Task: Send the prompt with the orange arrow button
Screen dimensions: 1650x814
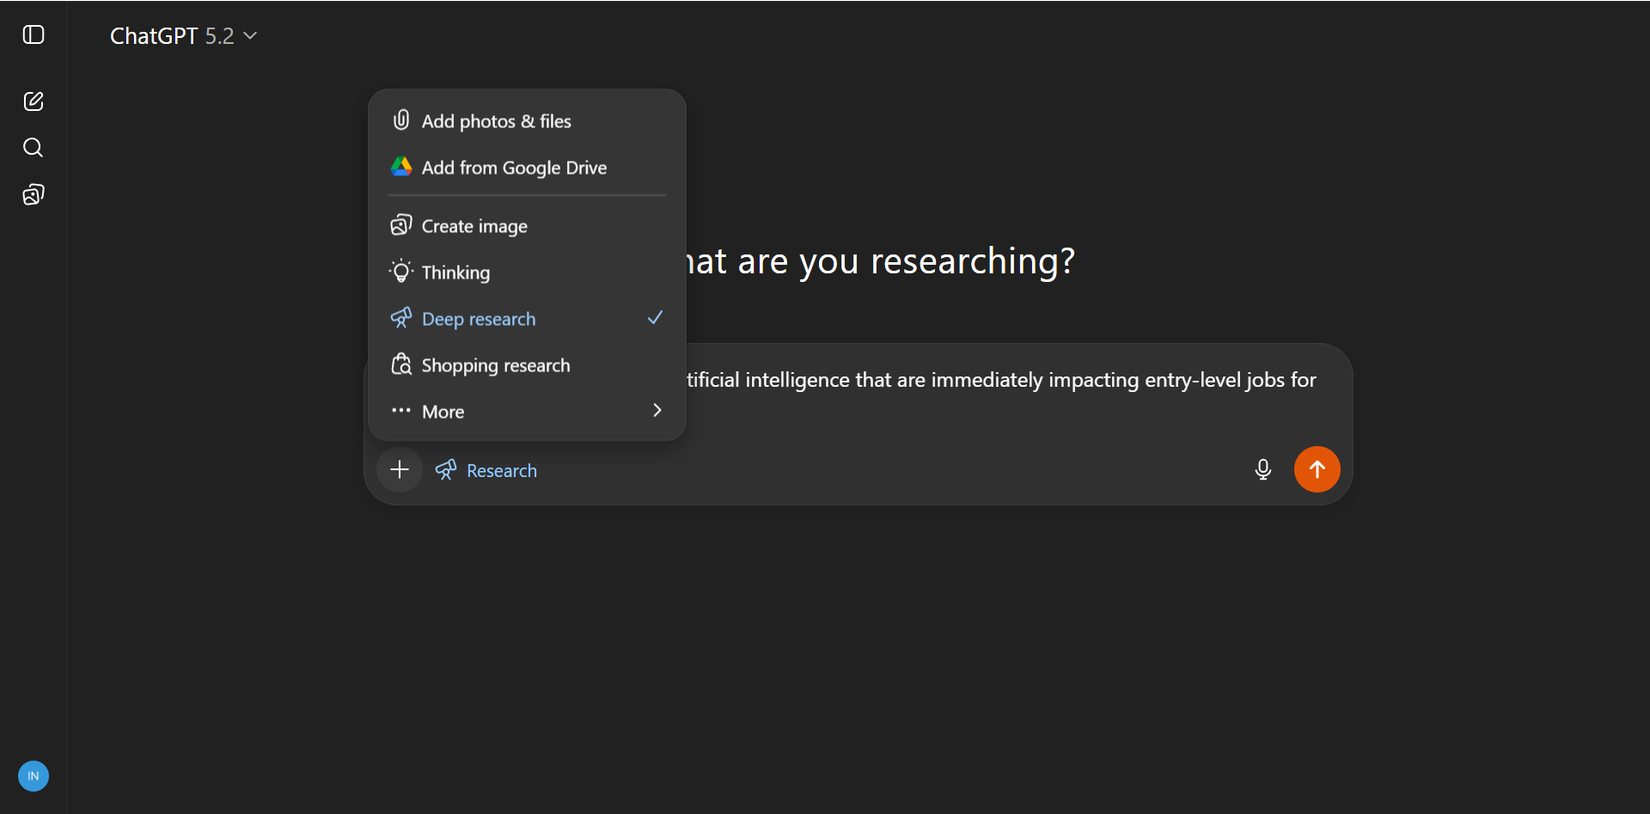Action: pyautogui.click(x=1317, y=469)
